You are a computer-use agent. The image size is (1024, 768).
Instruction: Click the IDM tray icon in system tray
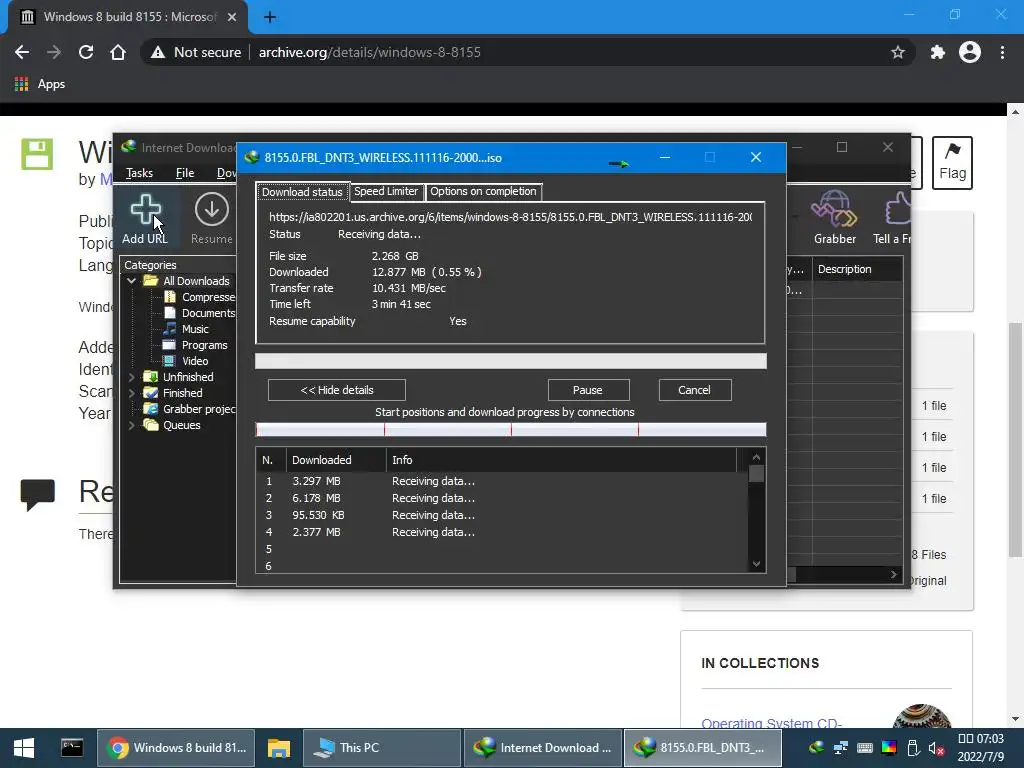[816, 748]
